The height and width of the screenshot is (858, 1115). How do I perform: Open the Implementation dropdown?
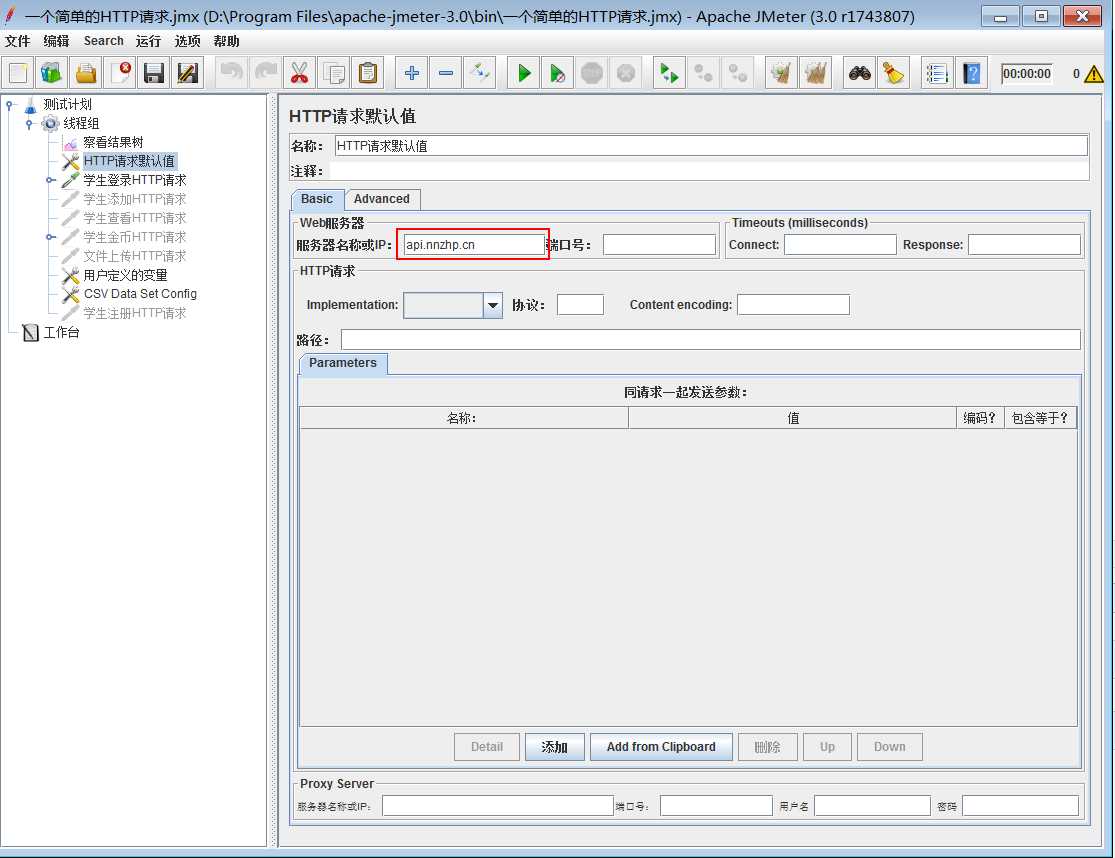[493, 306]
